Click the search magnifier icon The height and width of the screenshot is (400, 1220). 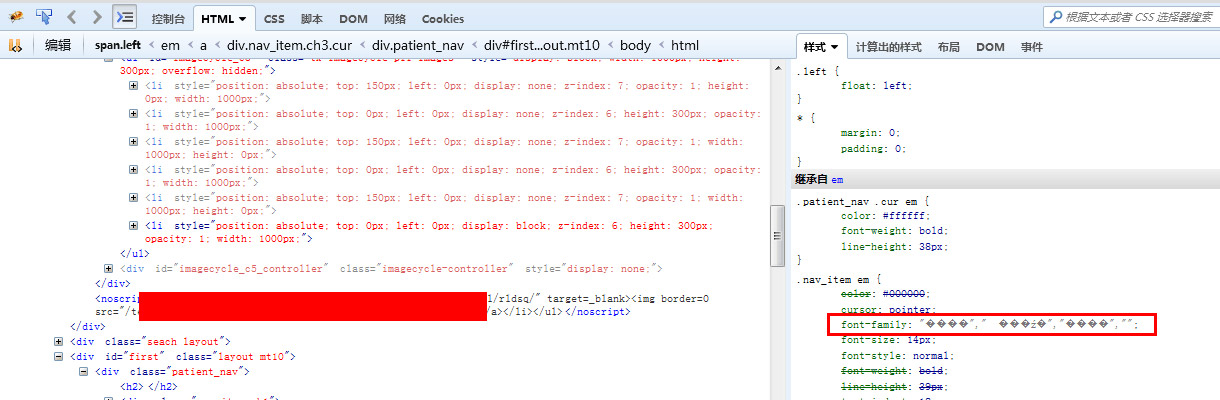coord(1056,17)
